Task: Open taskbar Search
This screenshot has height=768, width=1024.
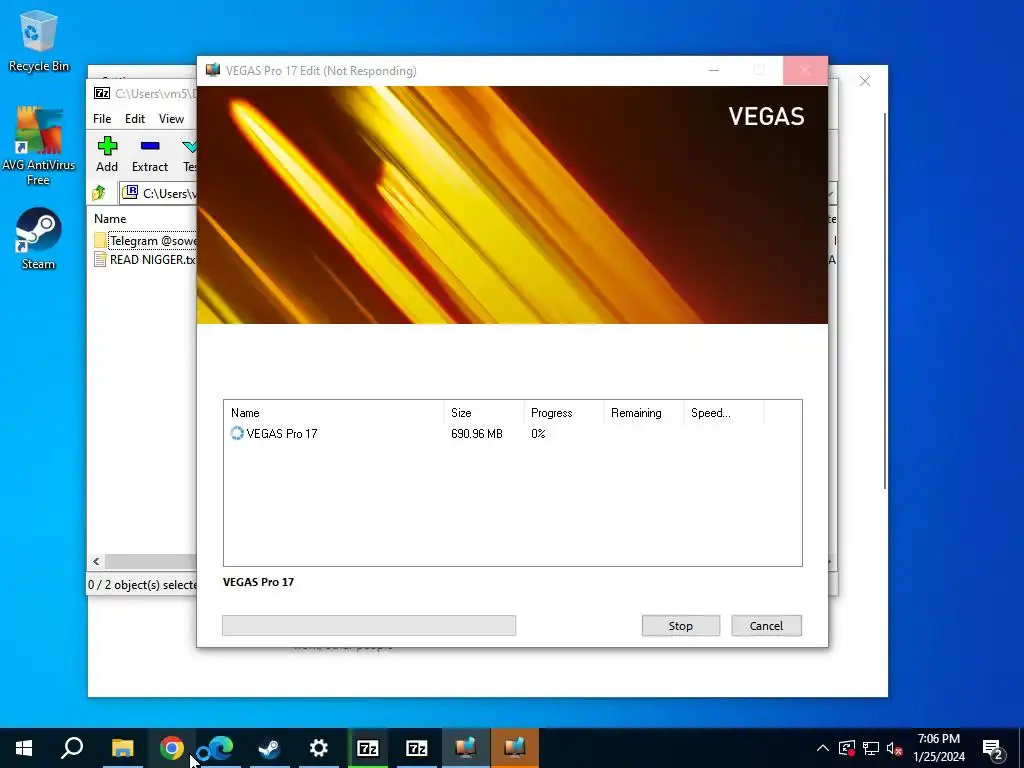Action: click(72, 748)
